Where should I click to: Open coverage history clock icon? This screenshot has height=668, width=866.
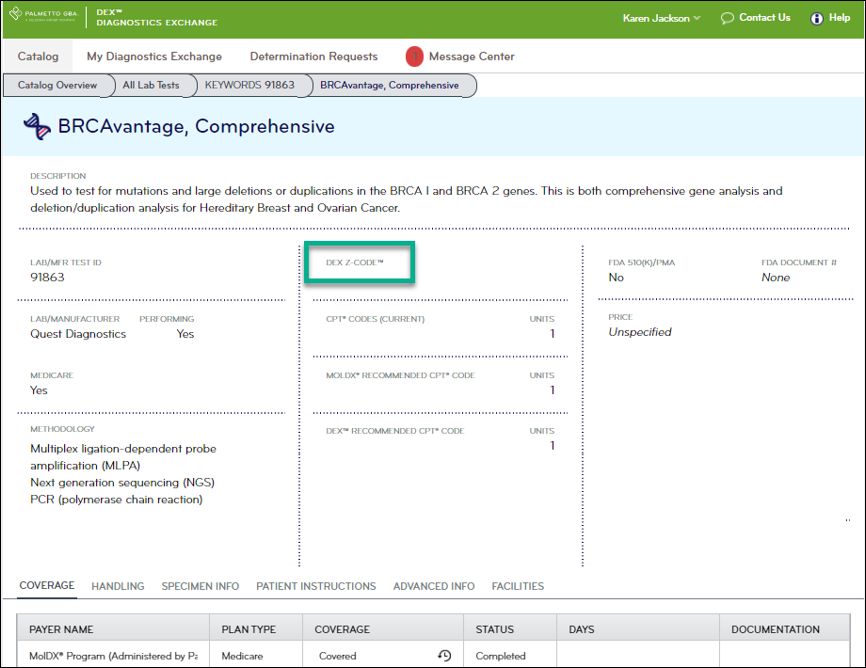coord(444,656)
